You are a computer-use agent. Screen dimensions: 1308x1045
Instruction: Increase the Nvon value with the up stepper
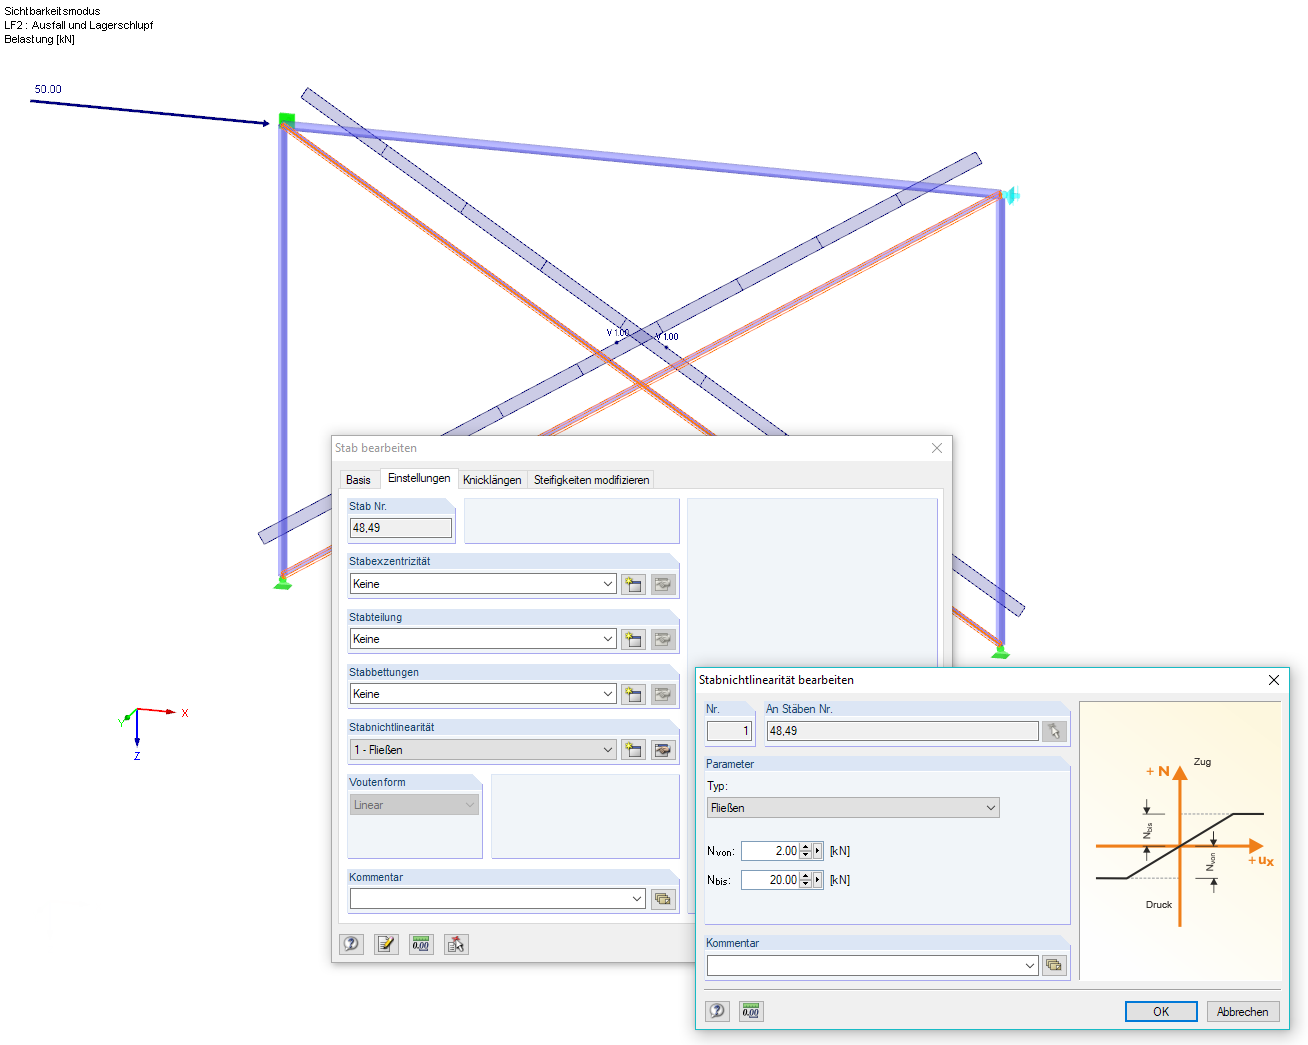click(x=806, y=846)
